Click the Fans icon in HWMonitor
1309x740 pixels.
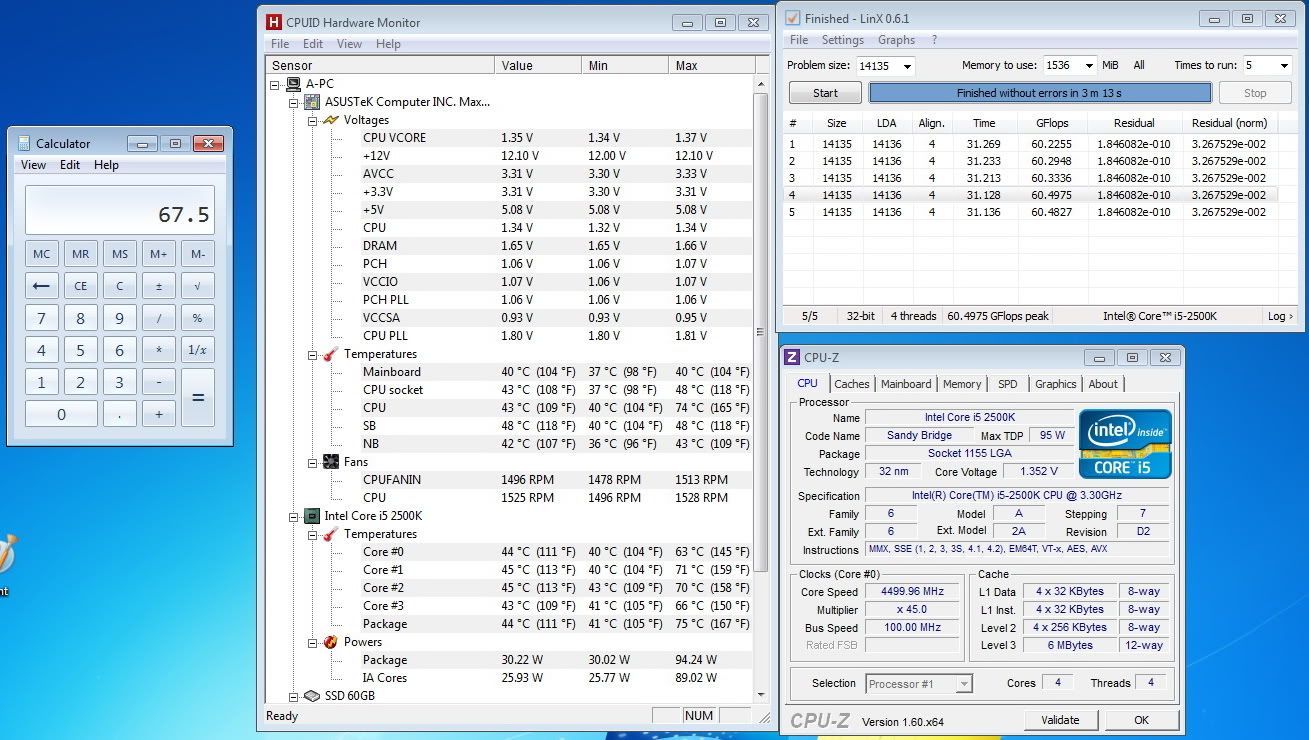click(331, 462)
